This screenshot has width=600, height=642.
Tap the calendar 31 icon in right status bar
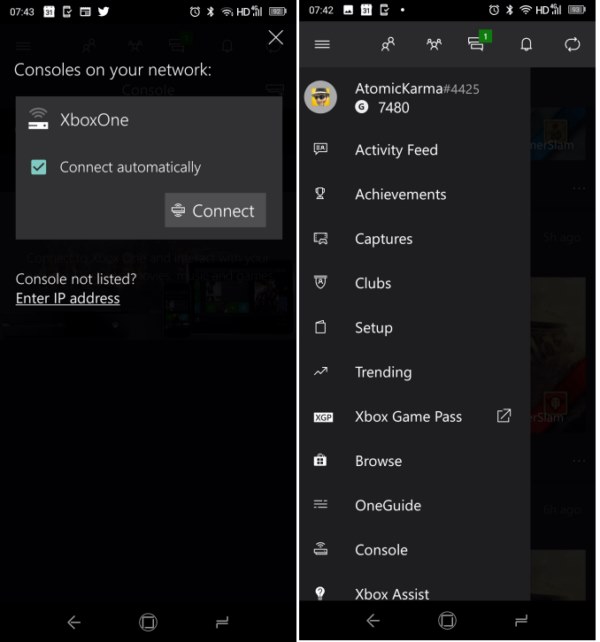tap(366, 10)
